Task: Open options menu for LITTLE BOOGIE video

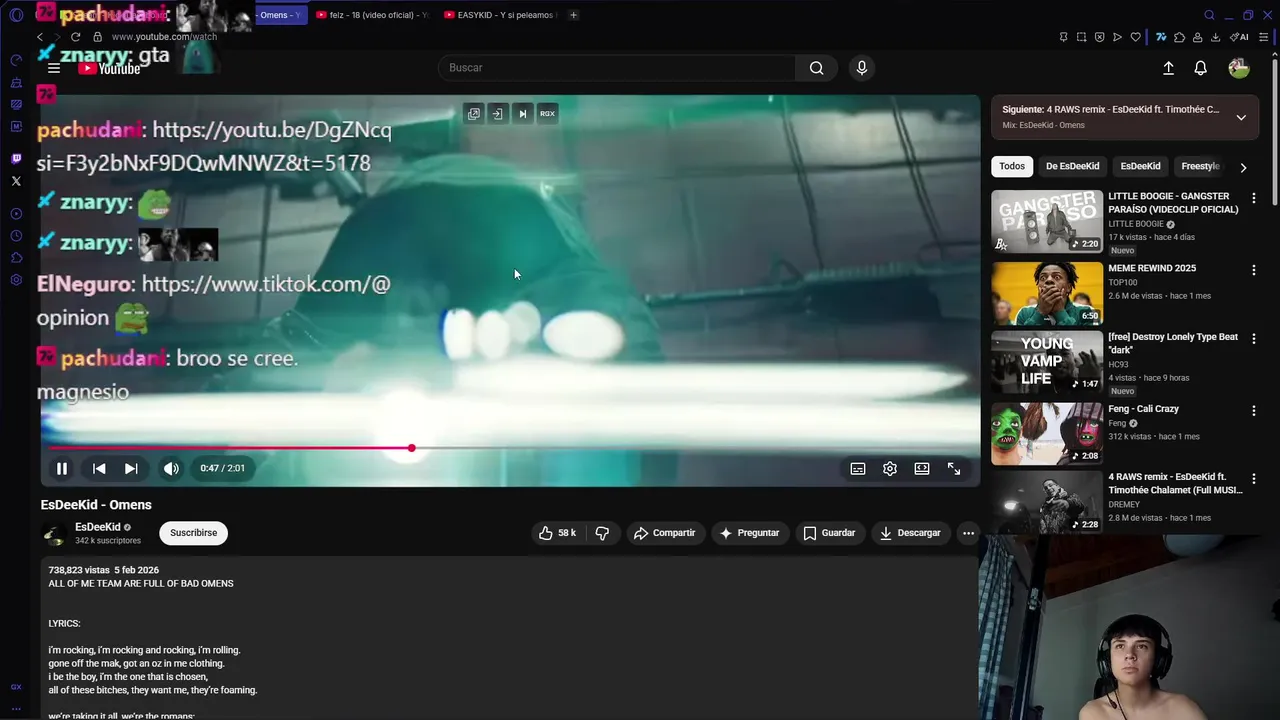Action: click(1253, 199)
